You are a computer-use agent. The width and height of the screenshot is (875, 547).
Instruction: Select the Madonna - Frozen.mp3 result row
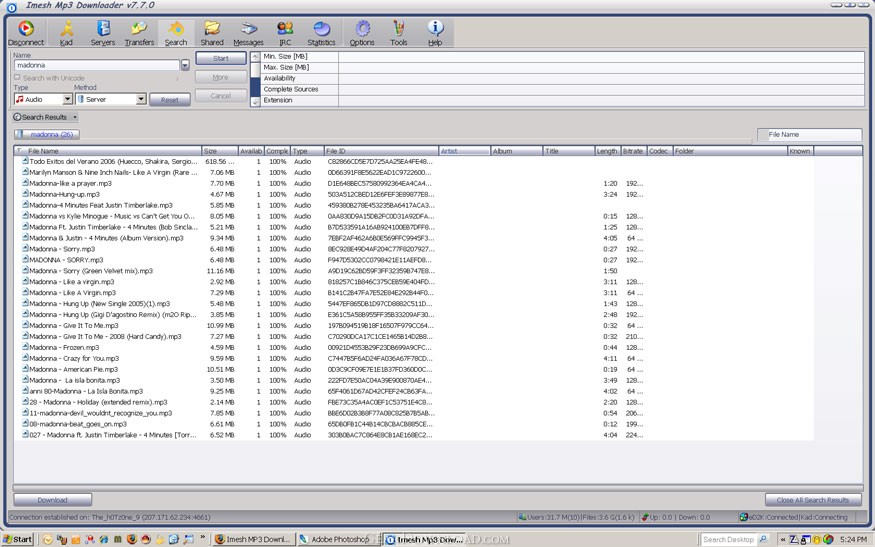[413, 347]
